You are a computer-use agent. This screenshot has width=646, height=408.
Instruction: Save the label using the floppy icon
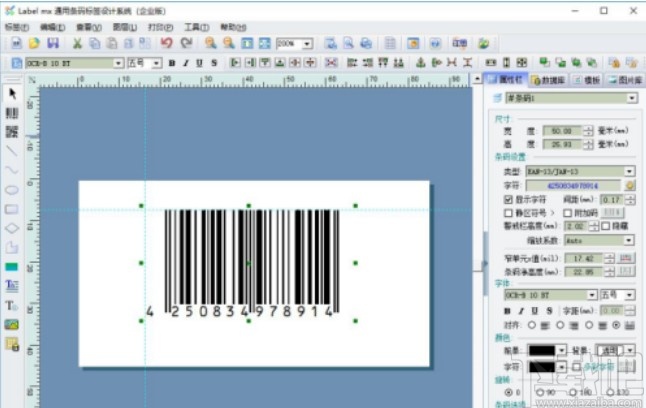[53, 43]
